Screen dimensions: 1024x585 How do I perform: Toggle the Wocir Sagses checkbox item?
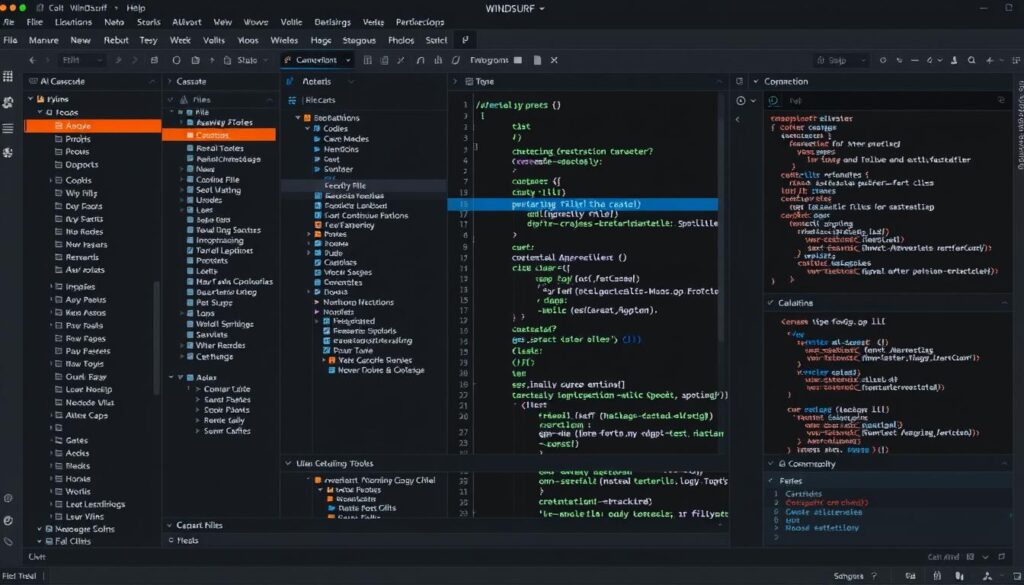(318, 272)
